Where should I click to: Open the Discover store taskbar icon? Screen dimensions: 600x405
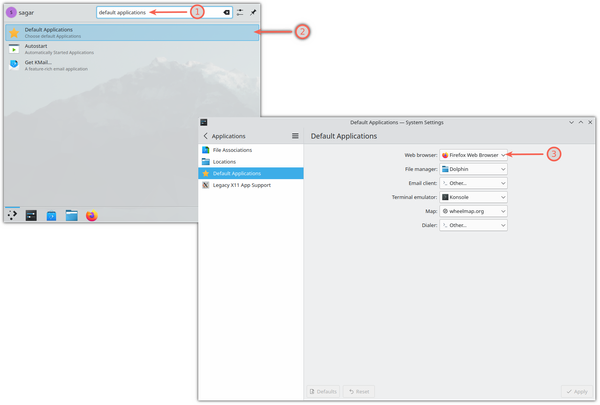(51, 215)
